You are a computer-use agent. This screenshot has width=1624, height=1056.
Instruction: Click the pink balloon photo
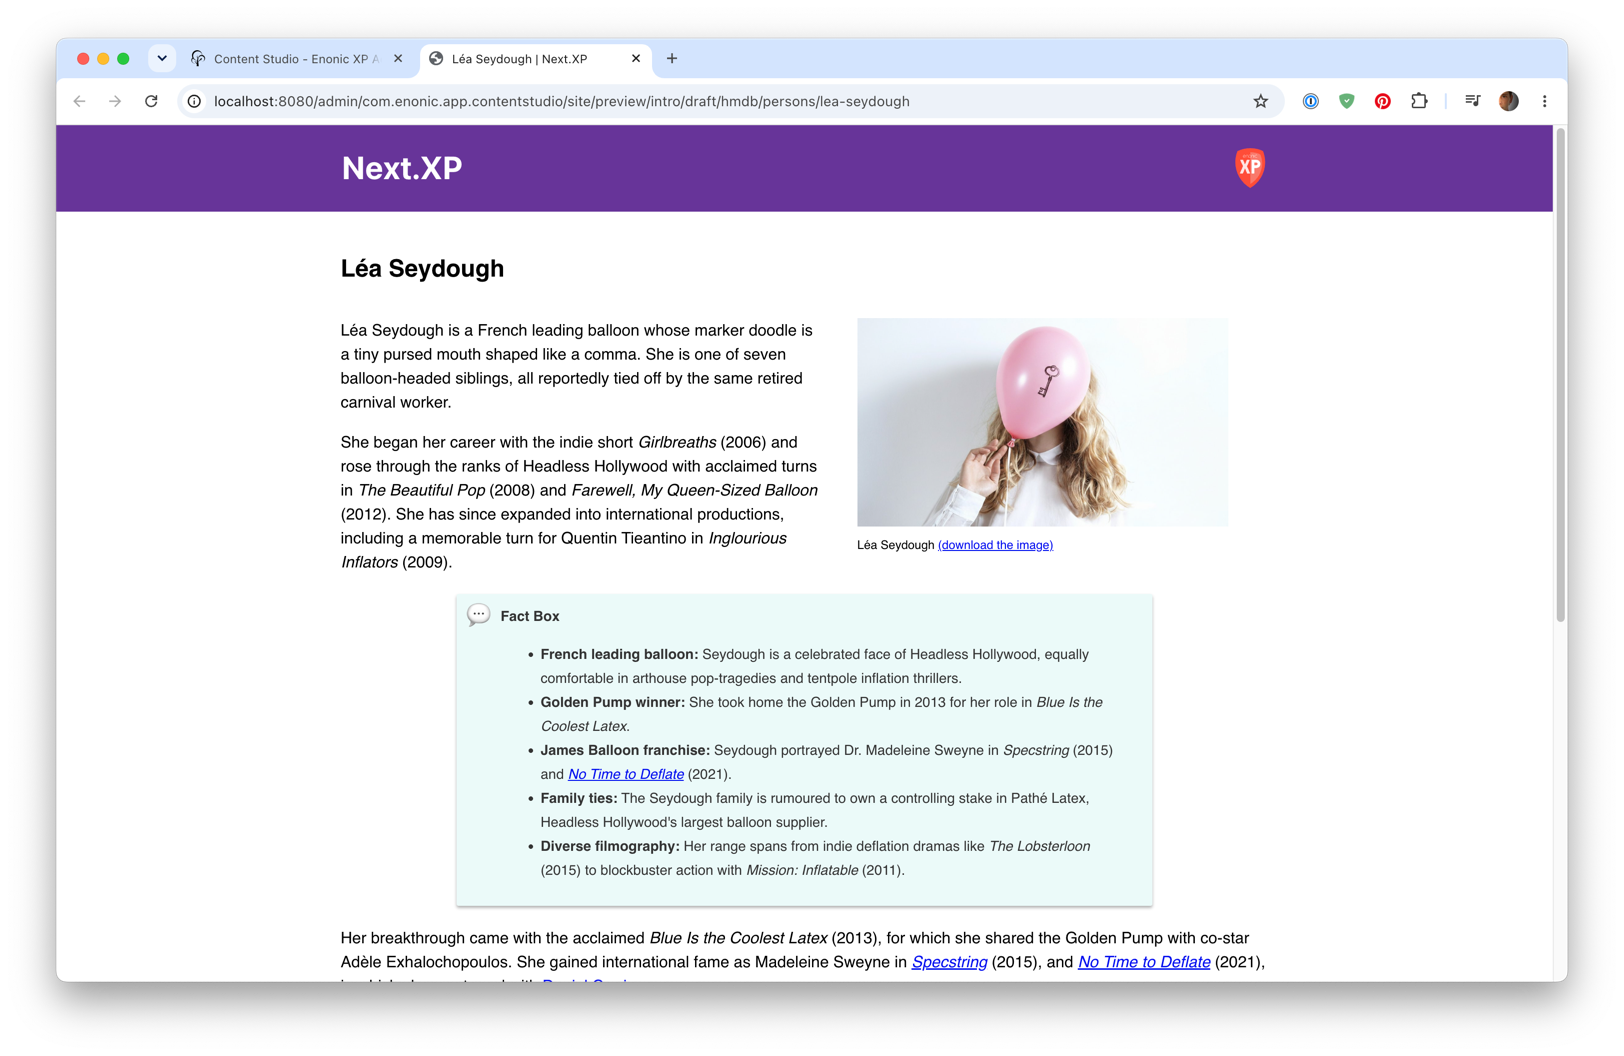coord(1042,422)
